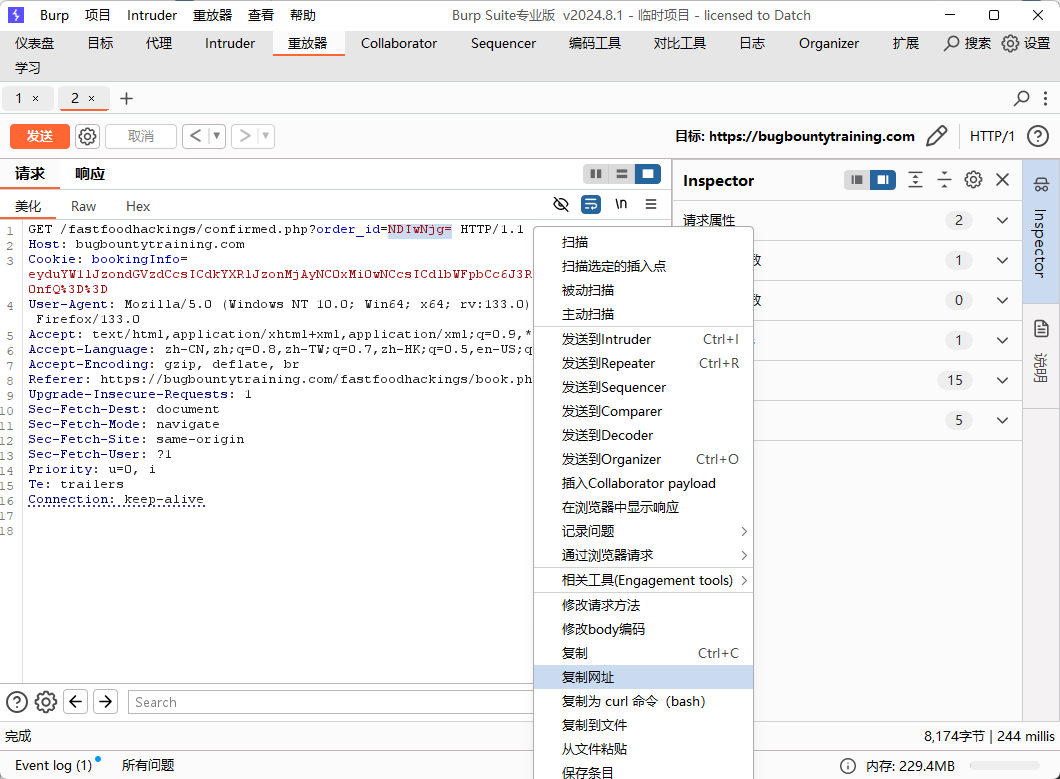Switch to side-by-side request/response layout
This screenshot has height=779, width=1060.
596,174
